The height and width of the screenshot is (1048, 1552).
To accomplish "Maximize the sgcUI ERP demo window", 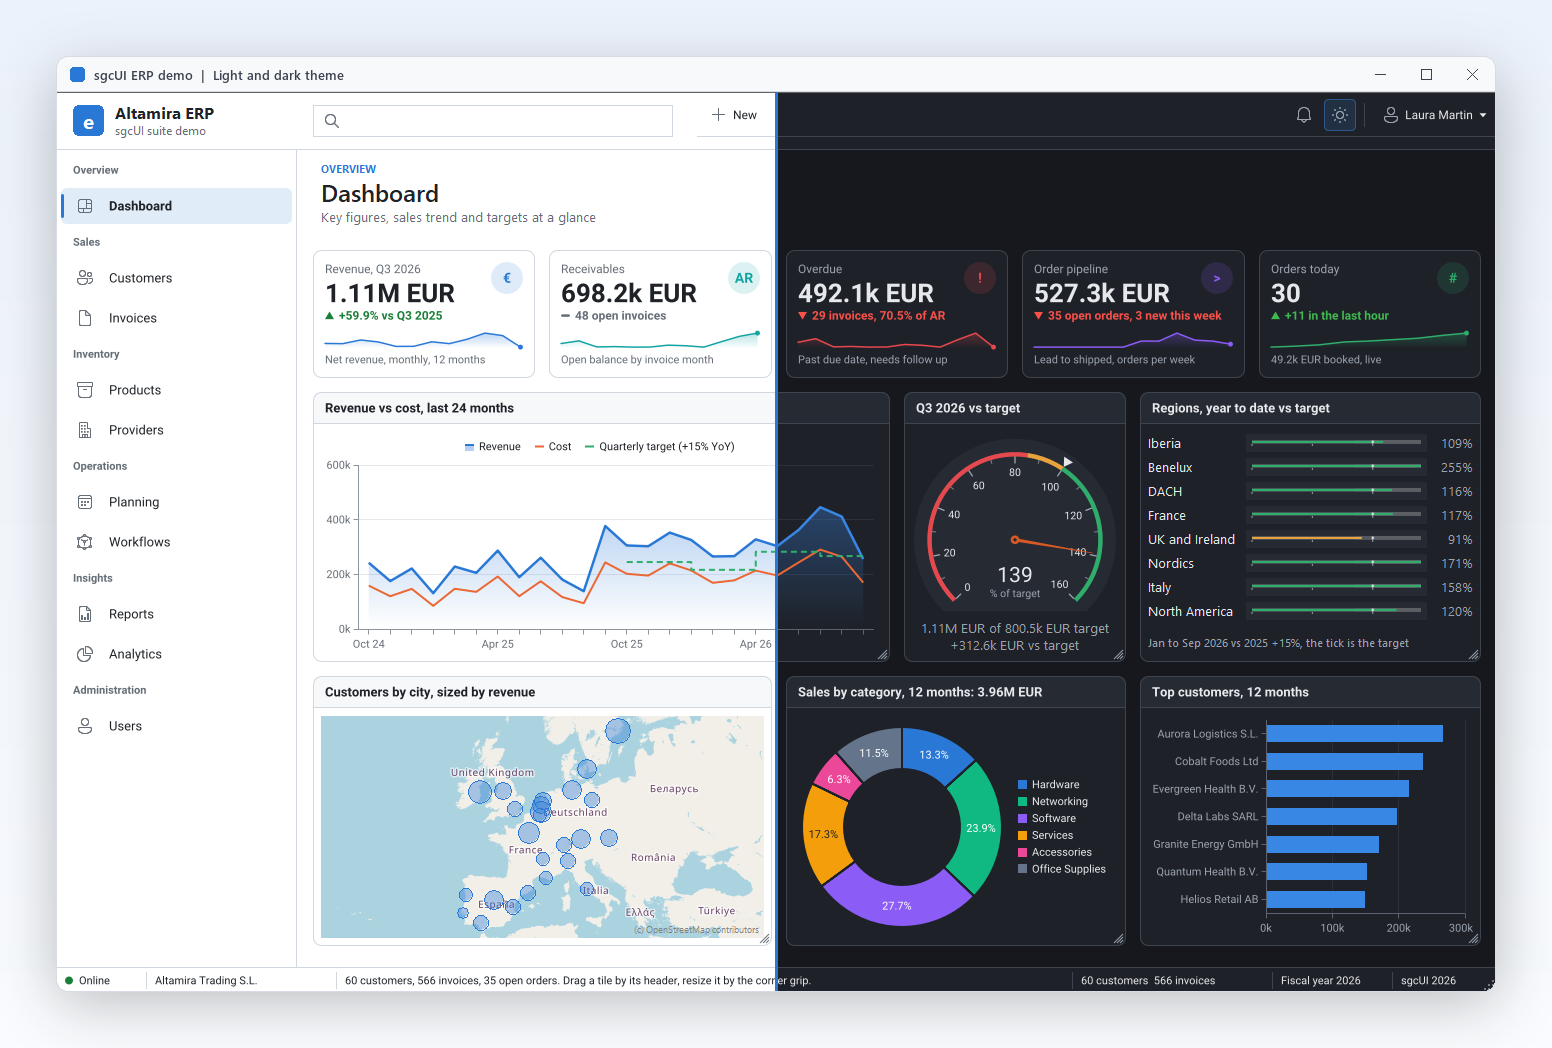I will tap(1427, 75).
